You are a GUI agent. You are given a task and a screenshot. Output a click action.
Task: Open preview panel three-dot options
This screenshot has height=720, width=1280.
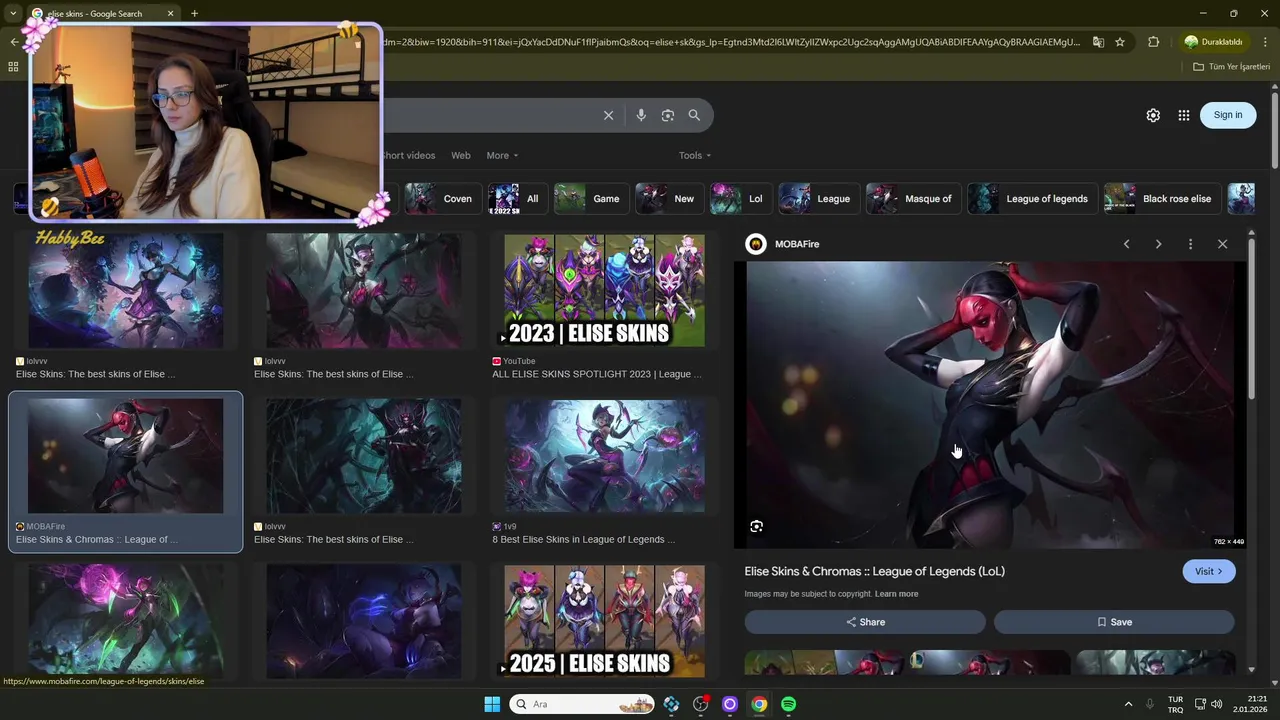tap(1190, 244)
